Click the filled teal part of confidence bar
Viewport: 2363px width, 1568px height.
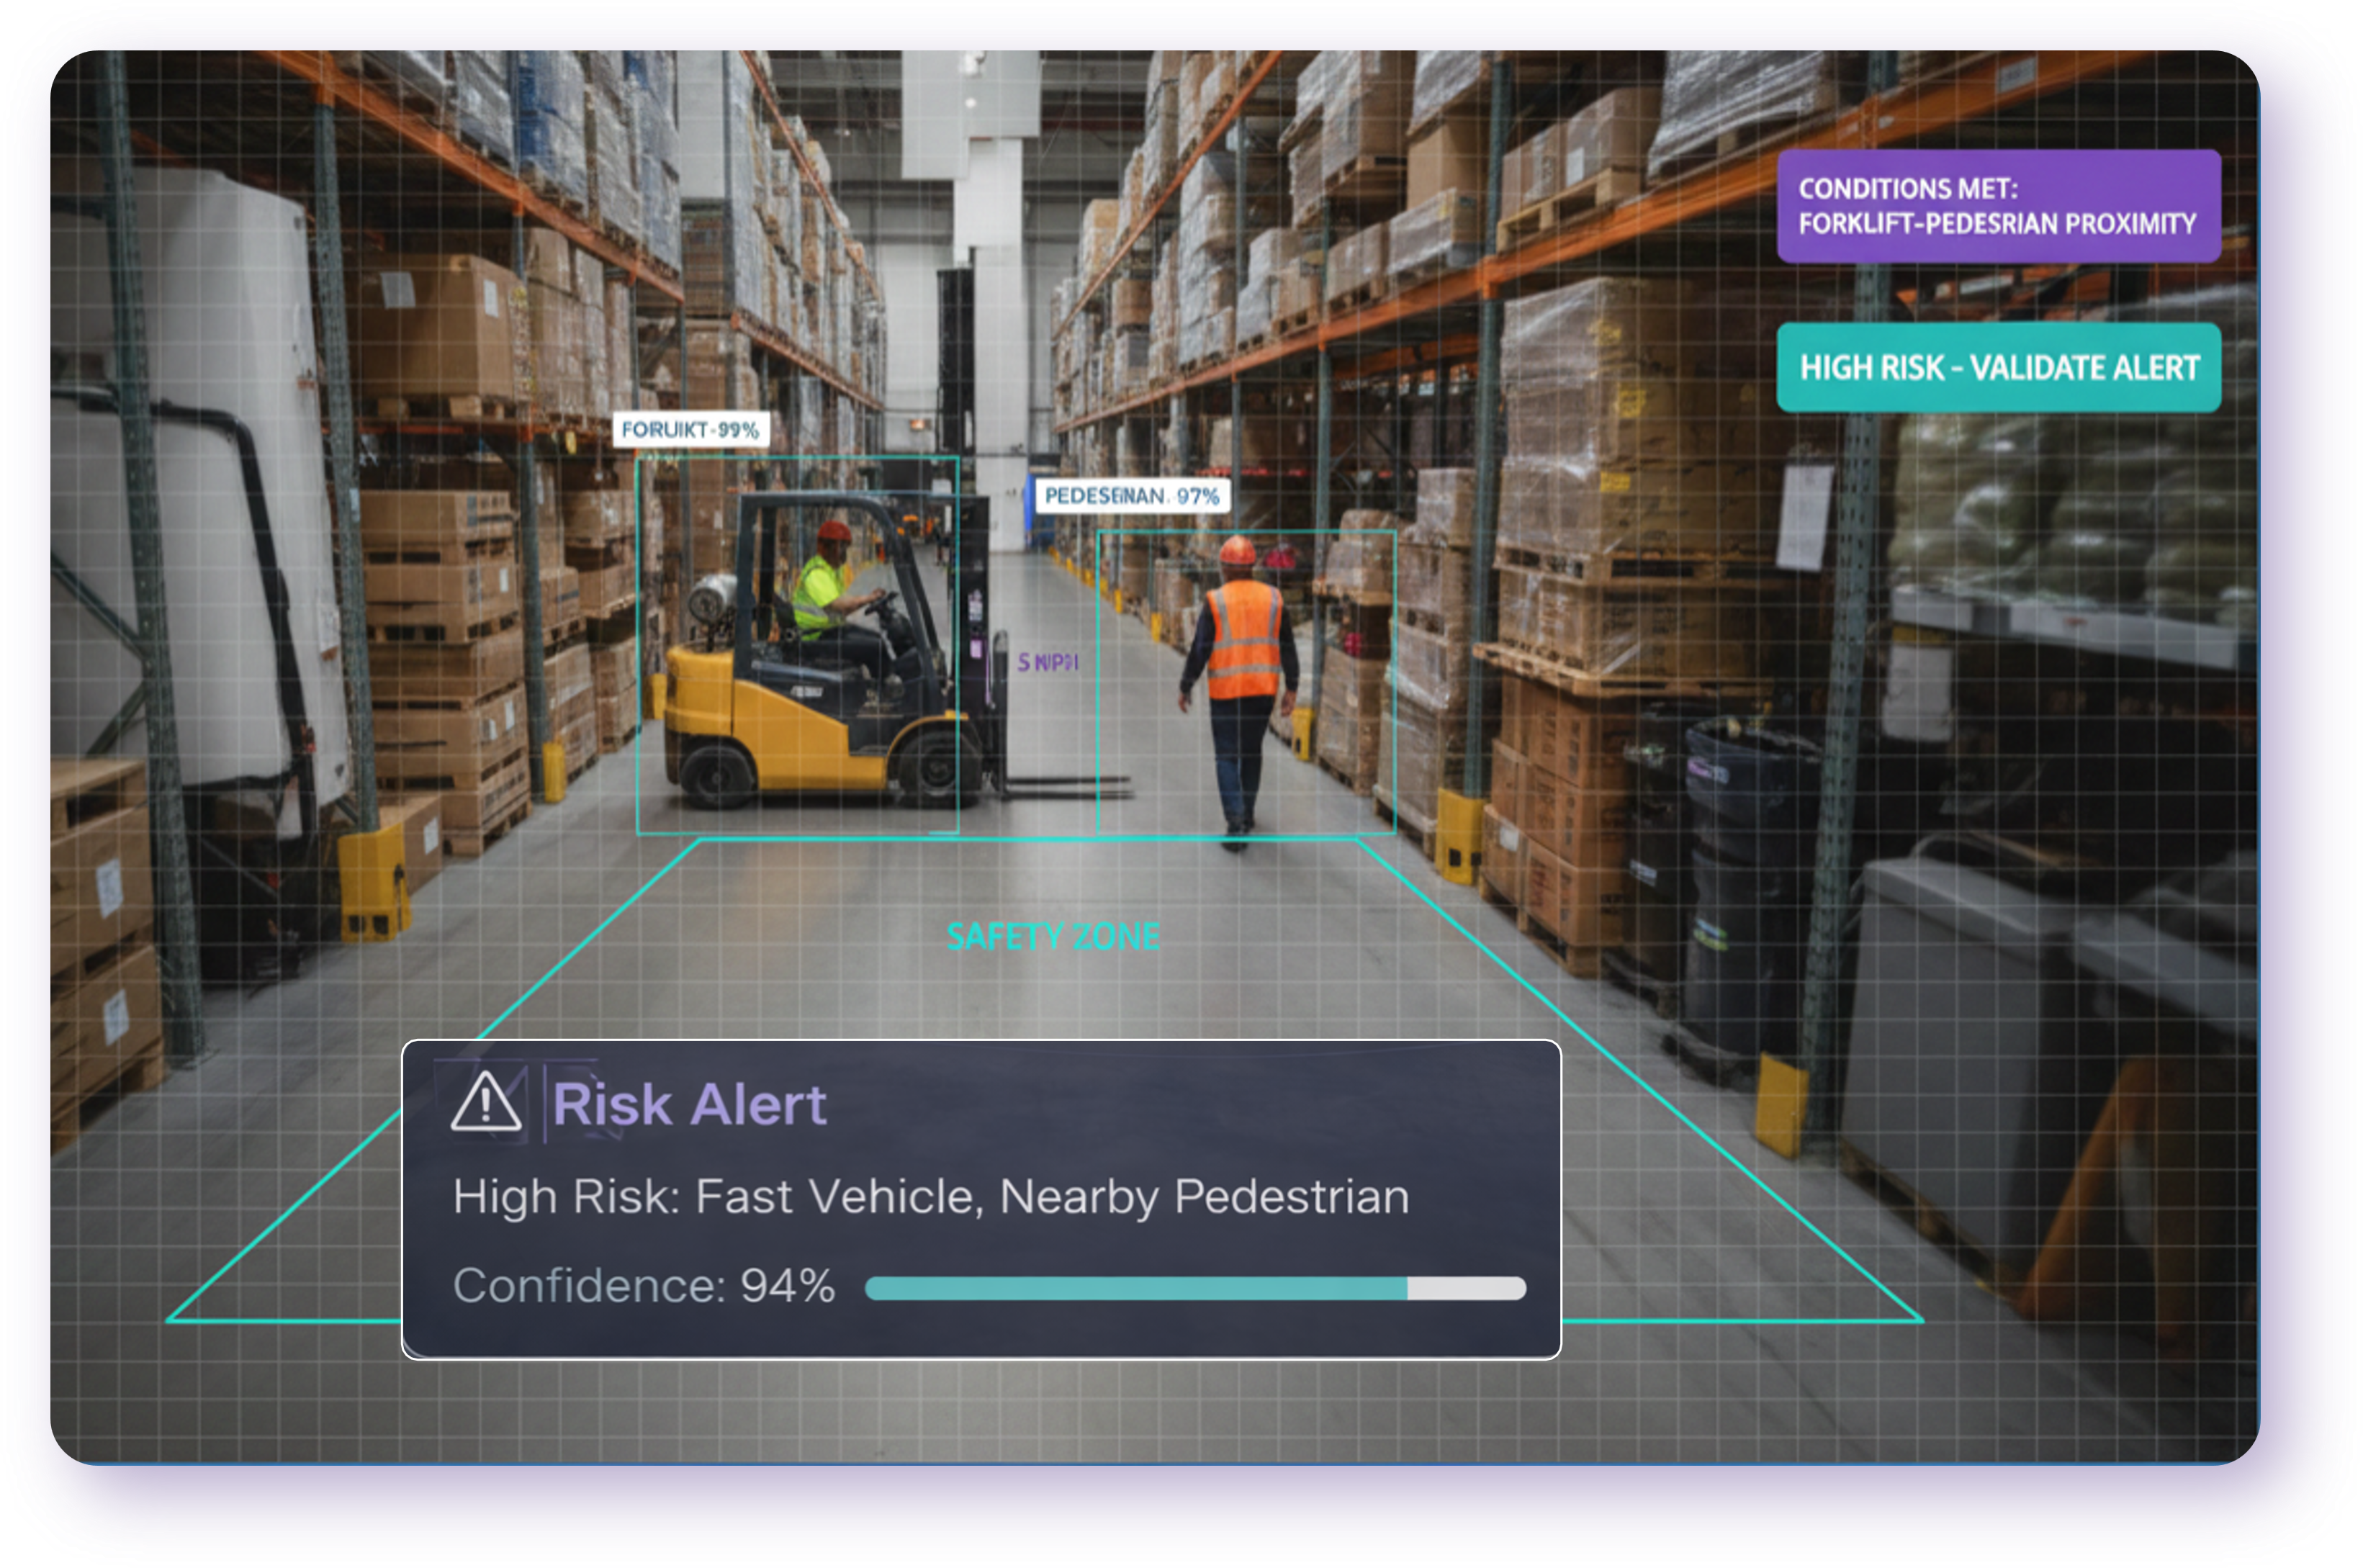pyautogui.click(x=1135, y=1288)
